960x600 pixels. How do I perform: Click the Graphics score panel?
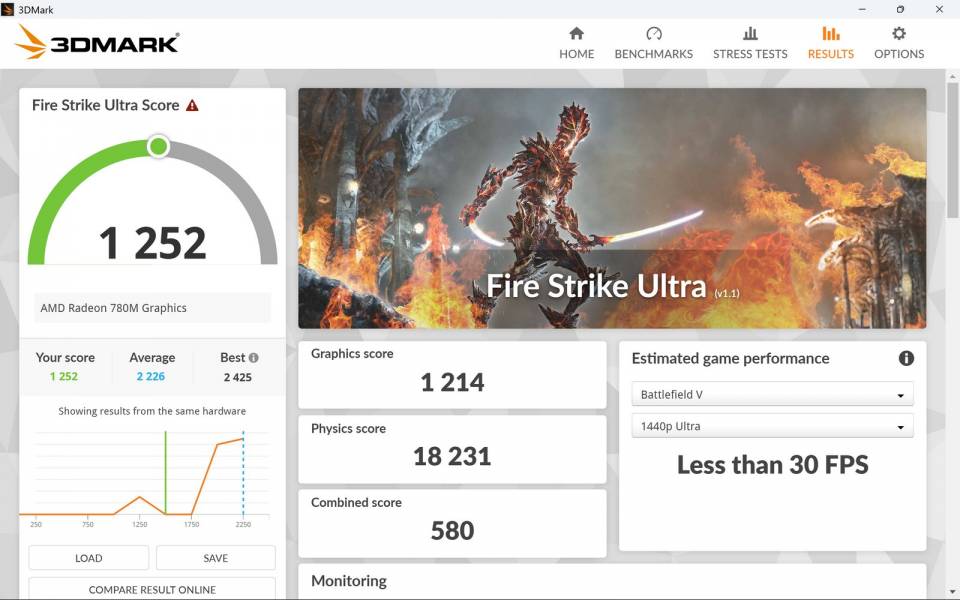452,375
